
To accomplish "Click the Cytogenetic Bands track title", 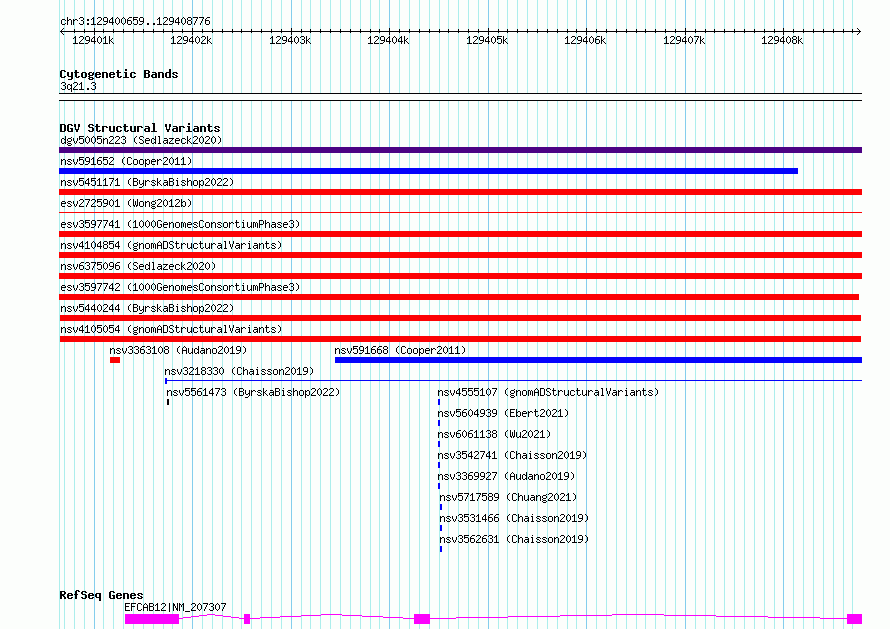I will pos(119,74).
